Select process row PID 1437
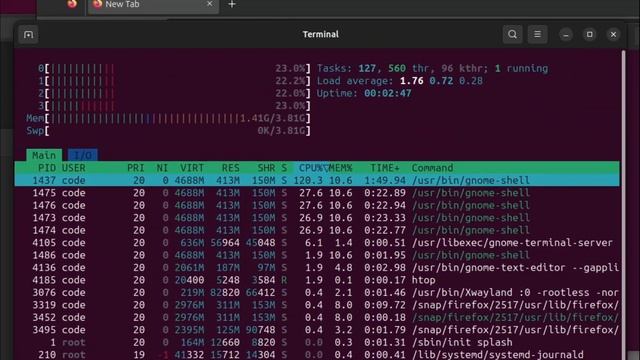640x360 pixels. [x=317, y=180]
